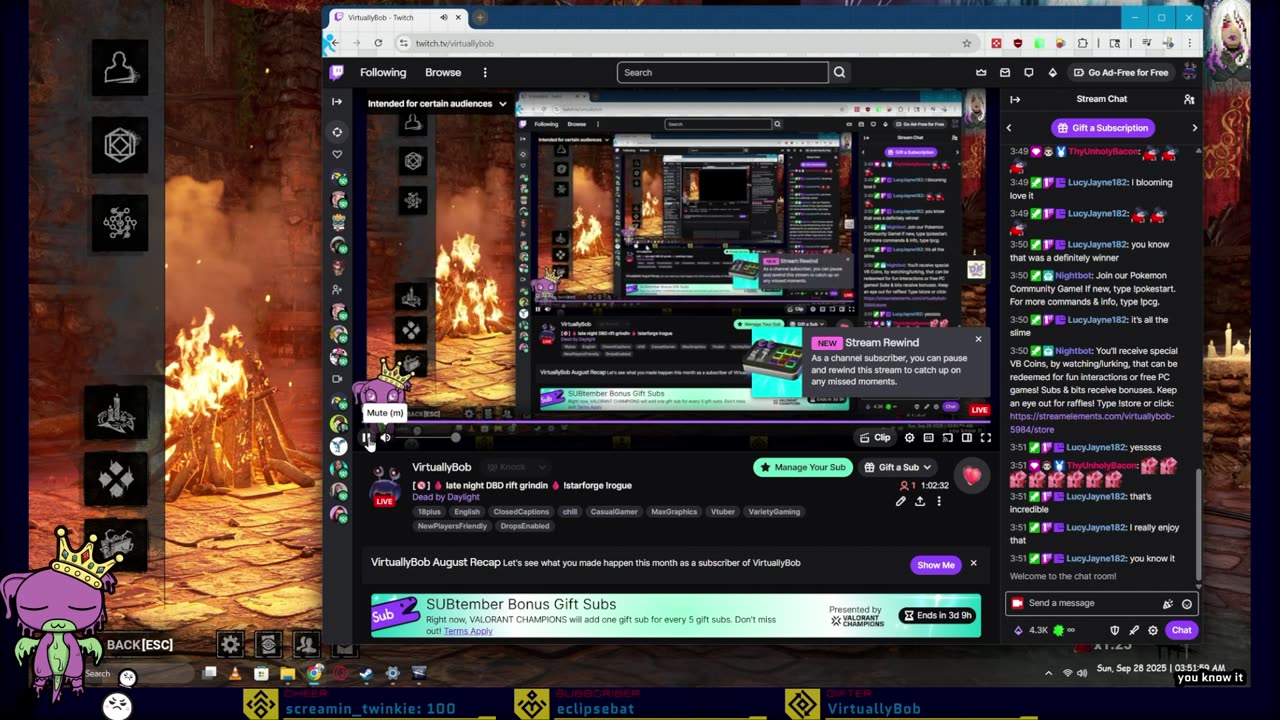Viewport: 1280px width, 720px height.
Task: Open the Following tab
Action: (x=383, y=72)
